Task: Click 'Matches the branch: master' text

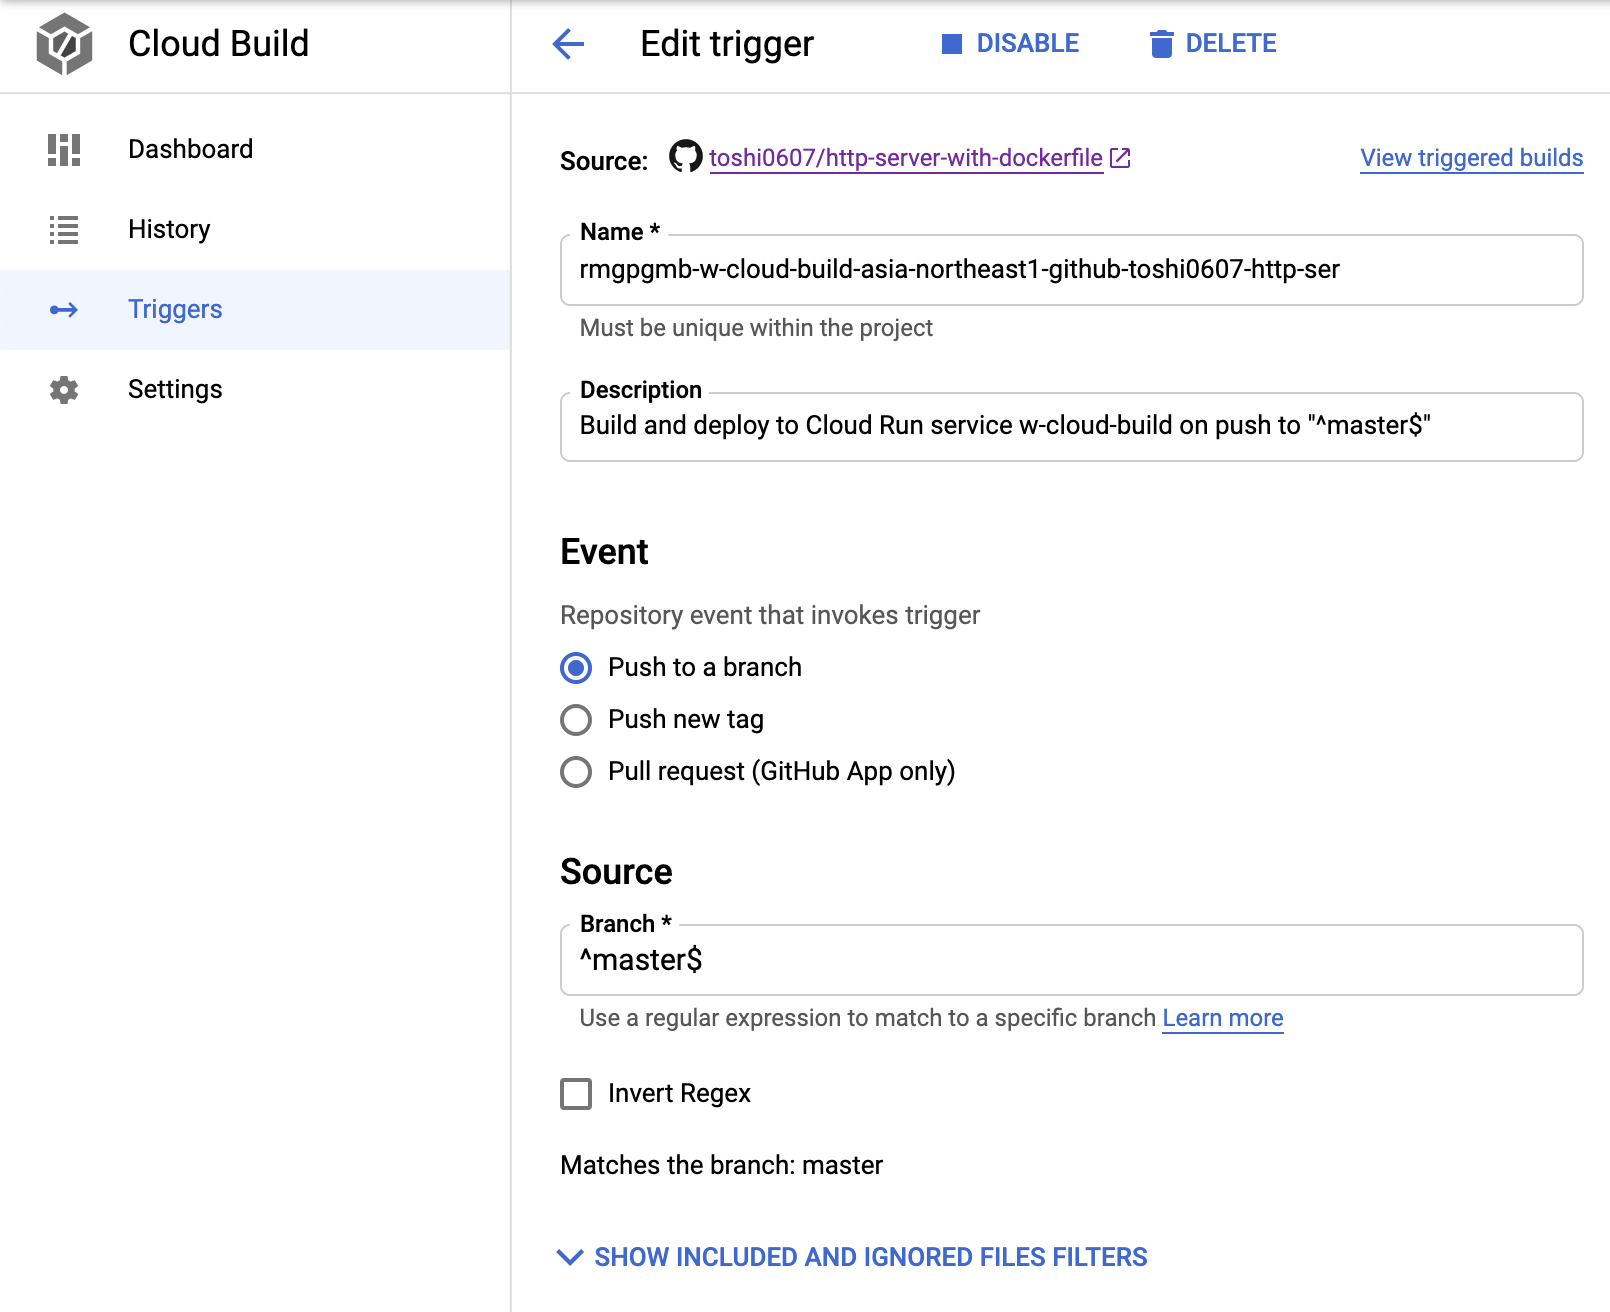Action: [722, 1165]
